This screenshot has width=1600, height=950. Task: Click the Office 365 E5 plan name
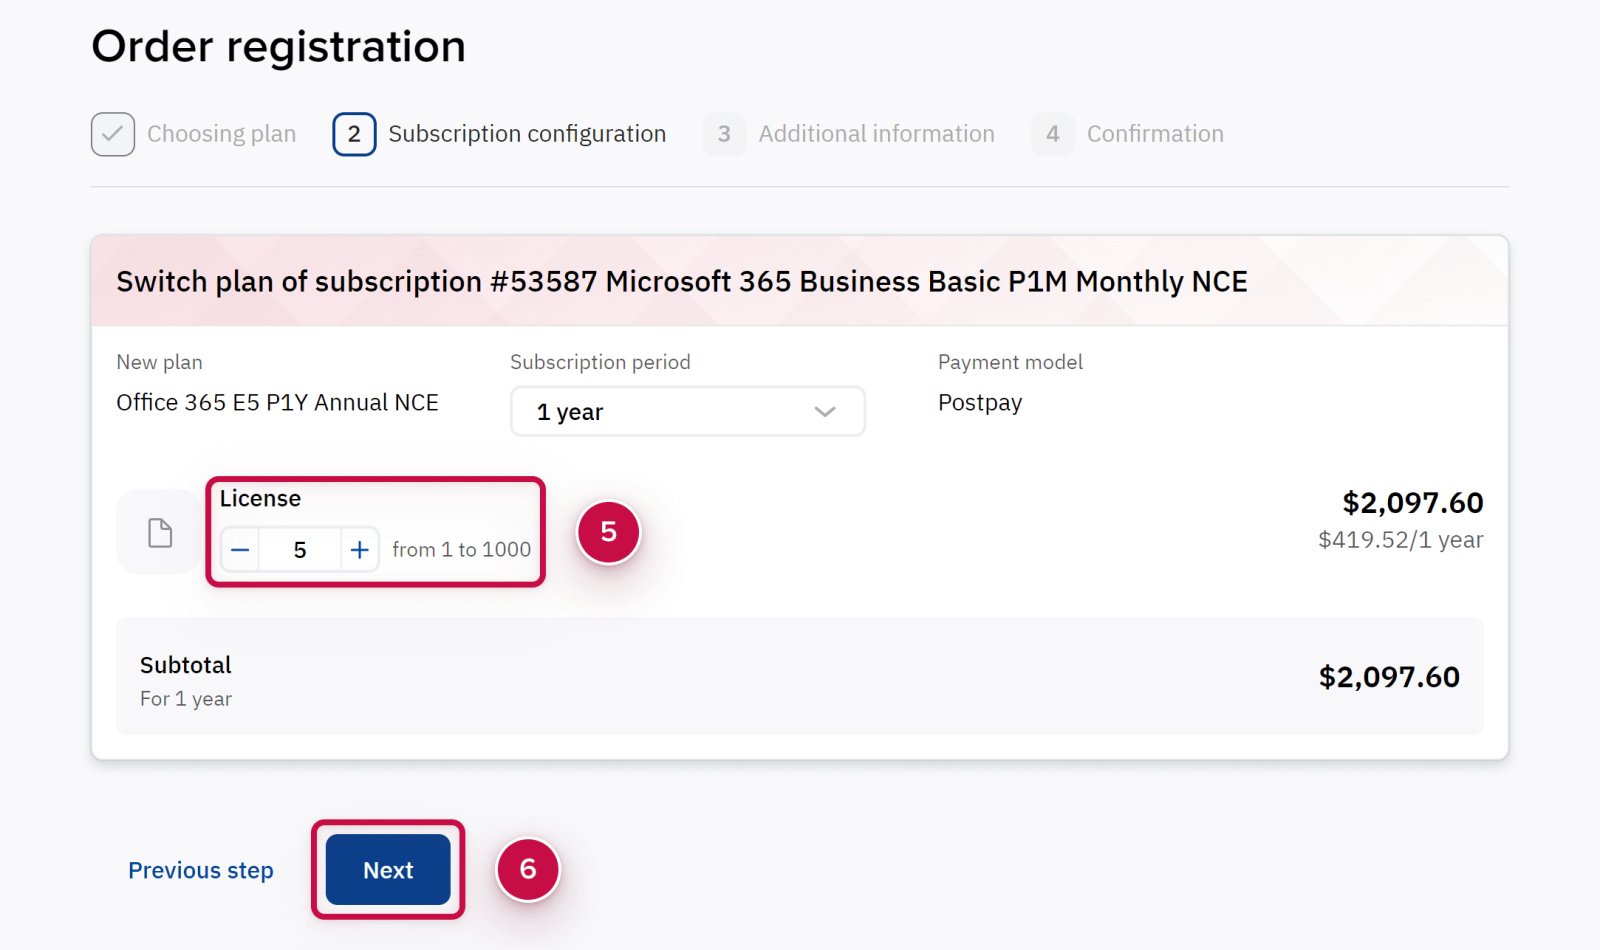[277, 403]
